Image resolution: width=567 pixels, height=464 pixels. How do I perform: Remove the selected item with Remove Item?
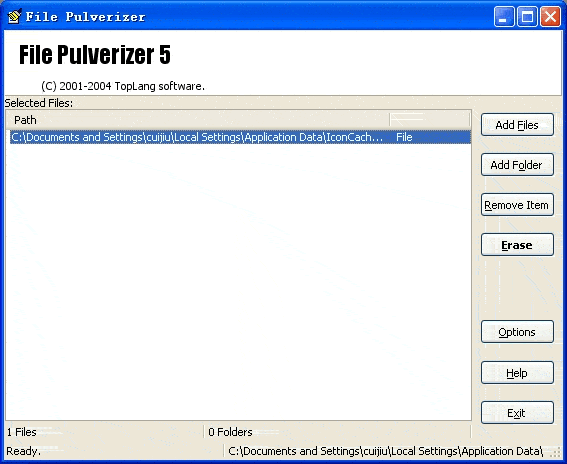coord(517,205)
